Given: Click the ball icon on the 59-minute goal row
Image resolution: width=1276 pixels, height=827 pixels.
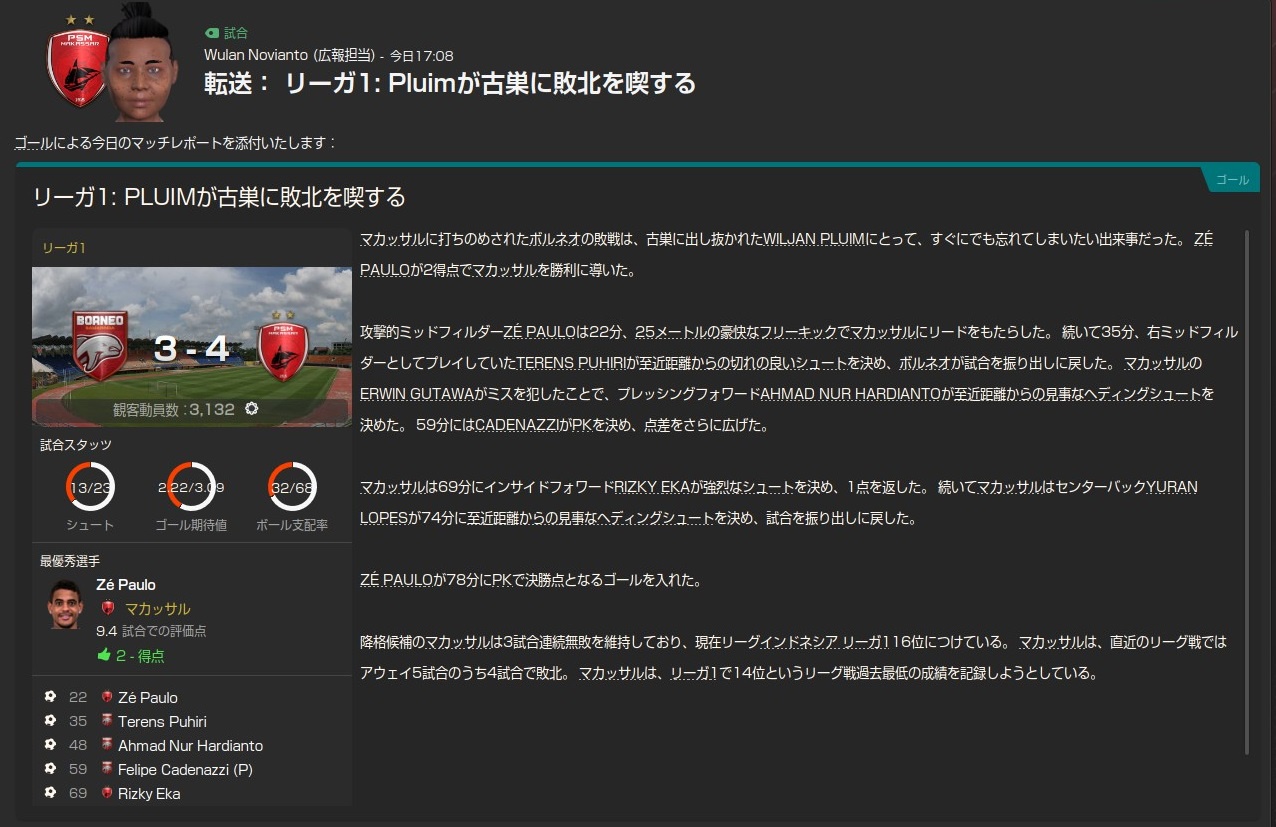Looking at the screenshot, I should point(50,769).
